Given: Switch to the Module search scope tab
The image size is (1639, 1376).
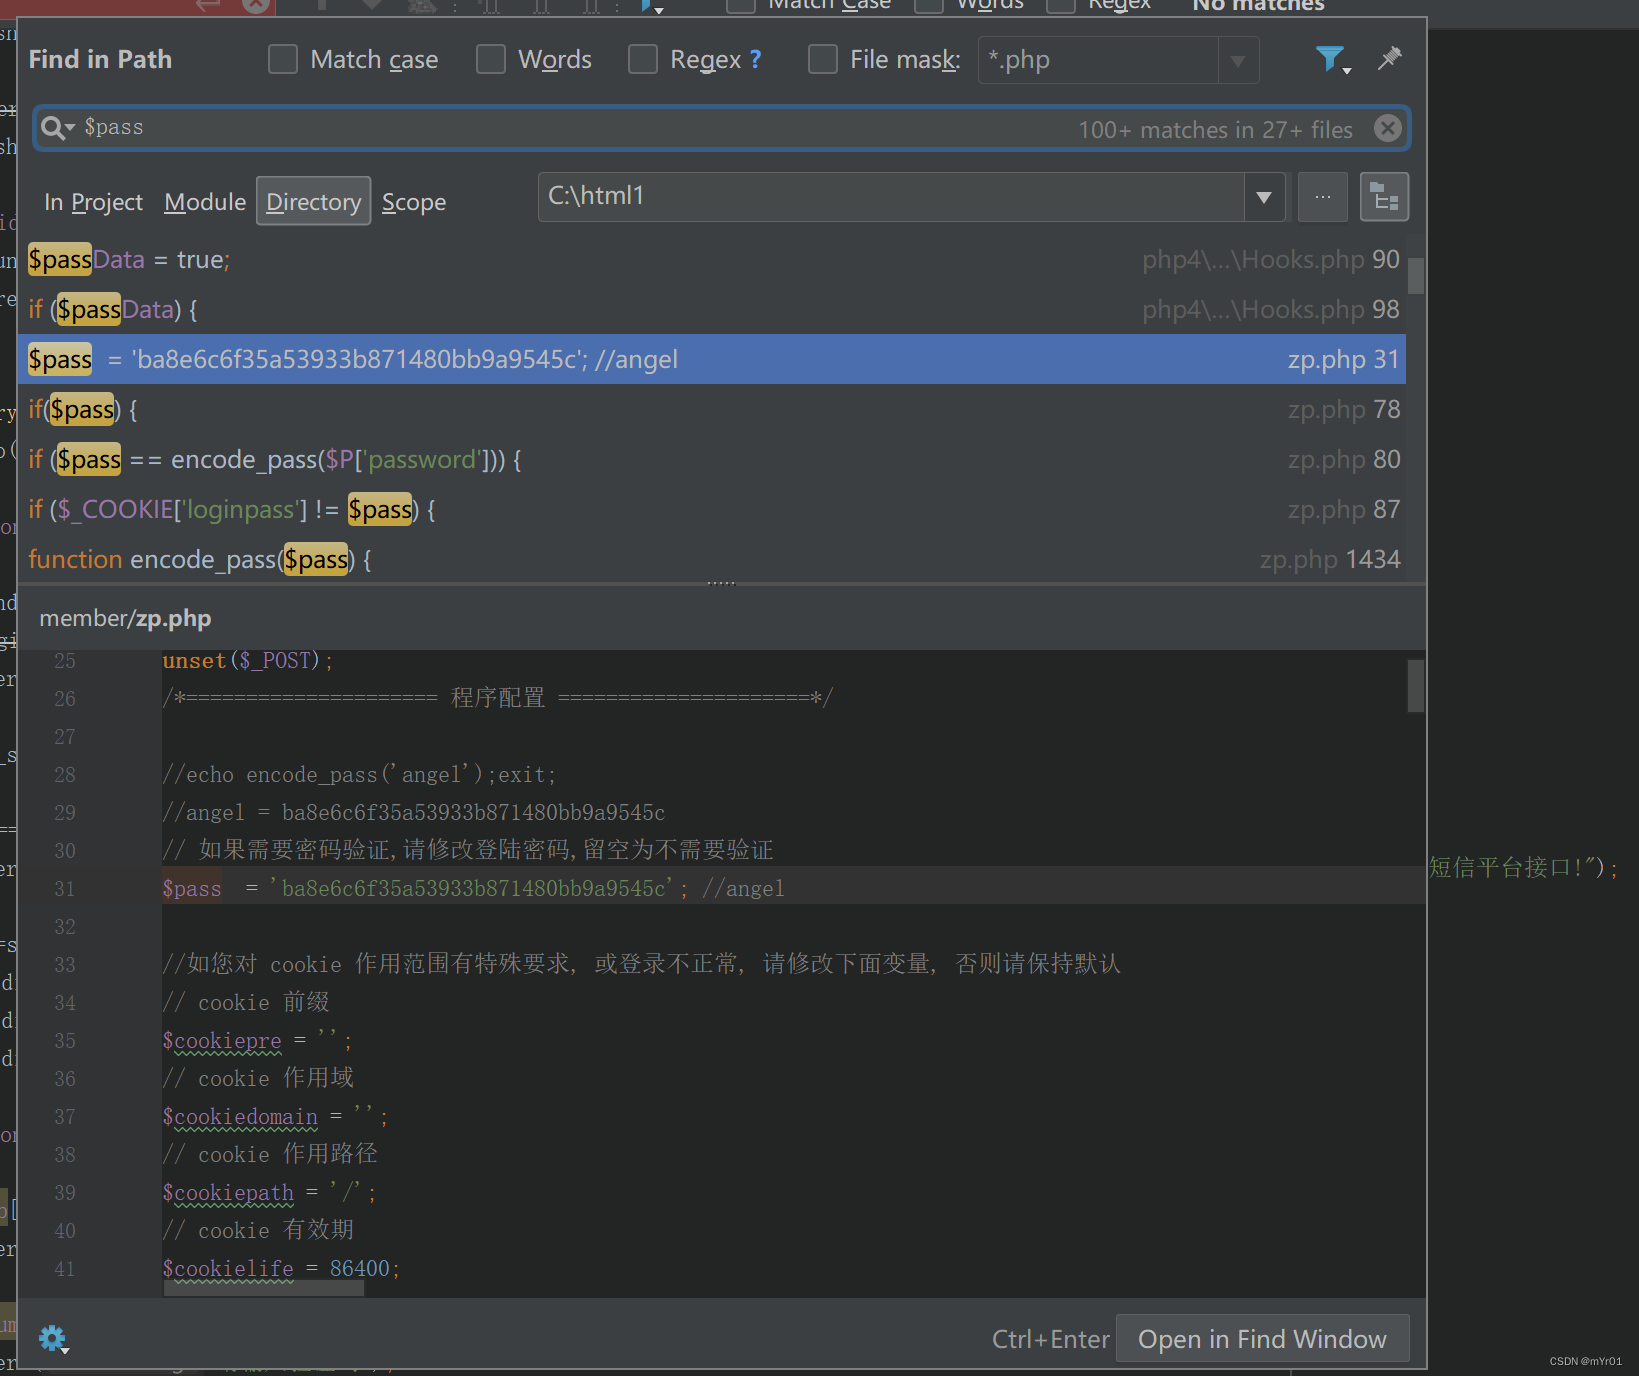Looking at the screenshot, I should (x=204, y=201).
